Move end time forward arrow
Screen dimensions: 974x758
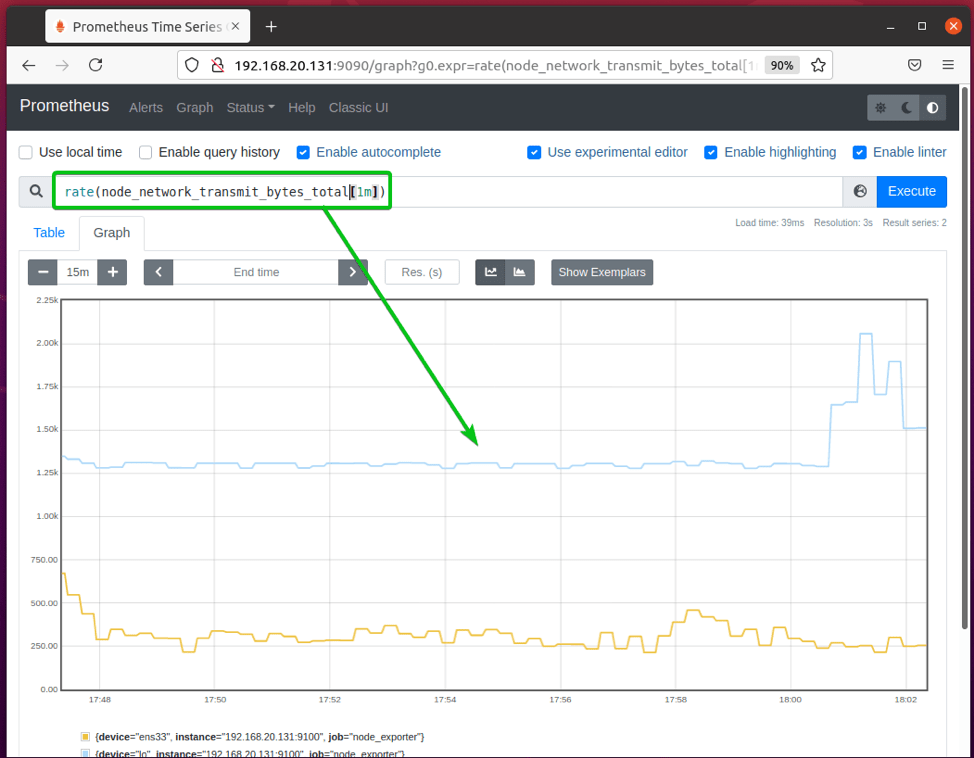(x=353, y=272)
